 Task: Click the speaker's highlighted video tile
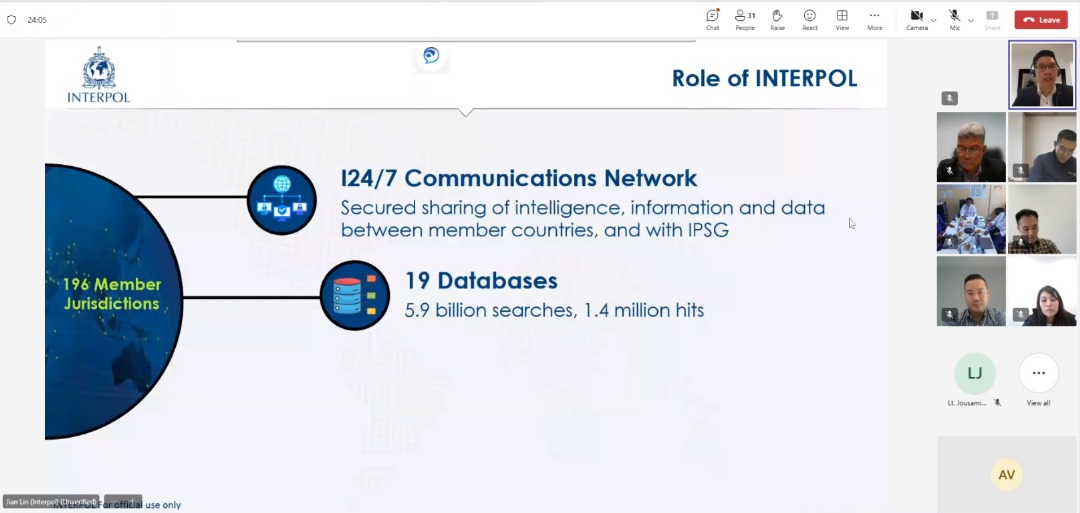1042,75
